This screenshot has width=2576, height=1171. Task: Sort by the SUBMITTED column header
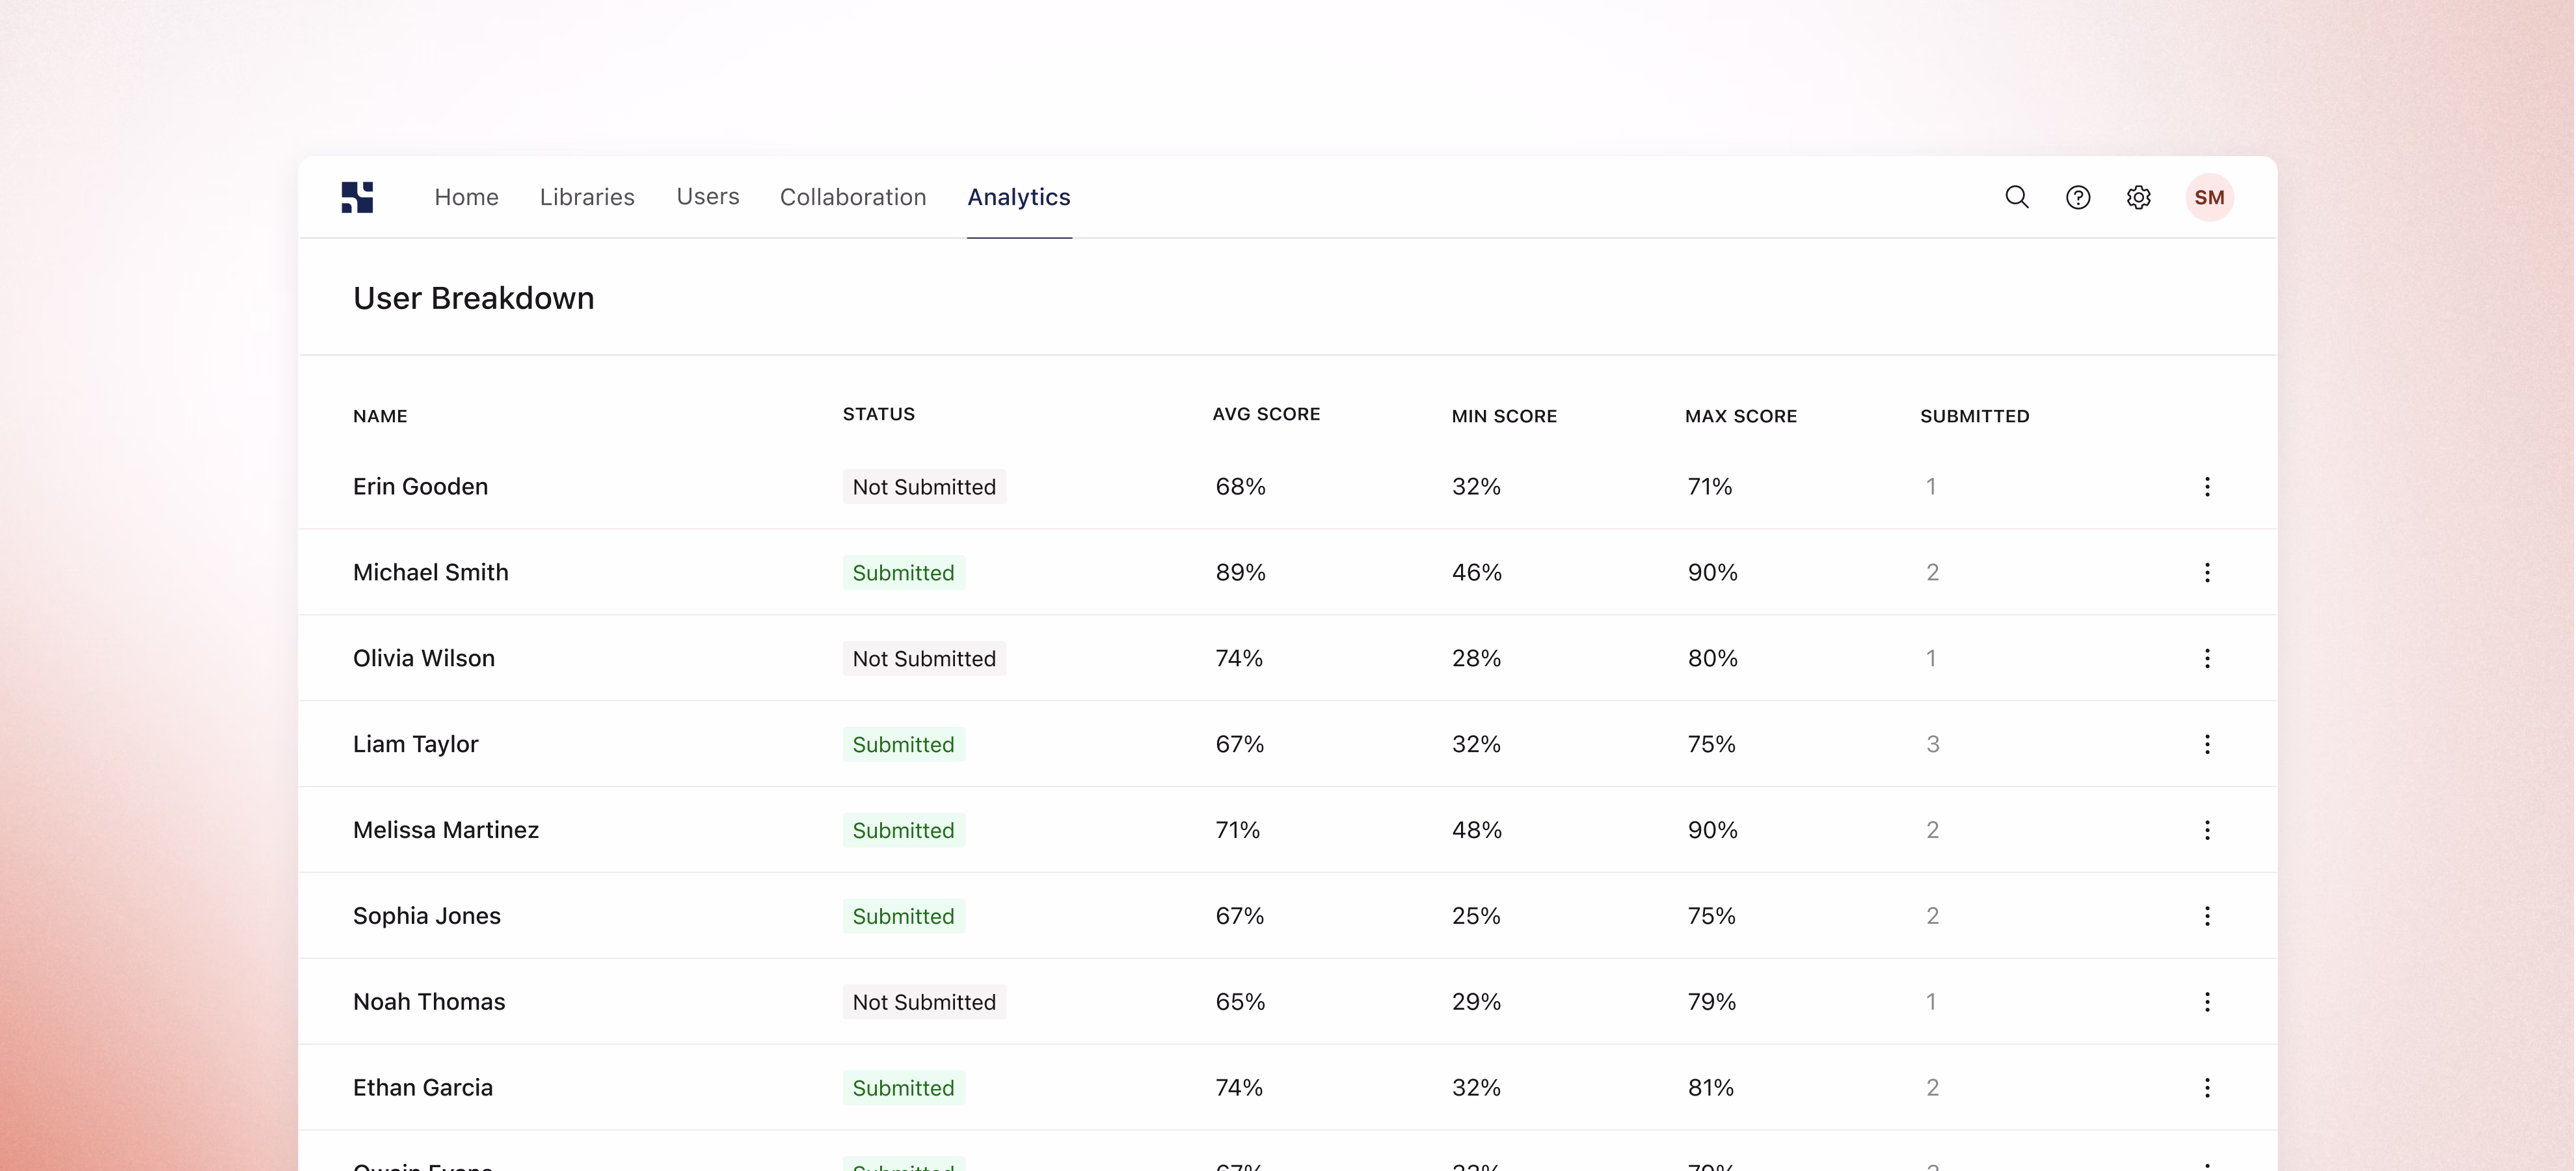(x=1975, y=416)
